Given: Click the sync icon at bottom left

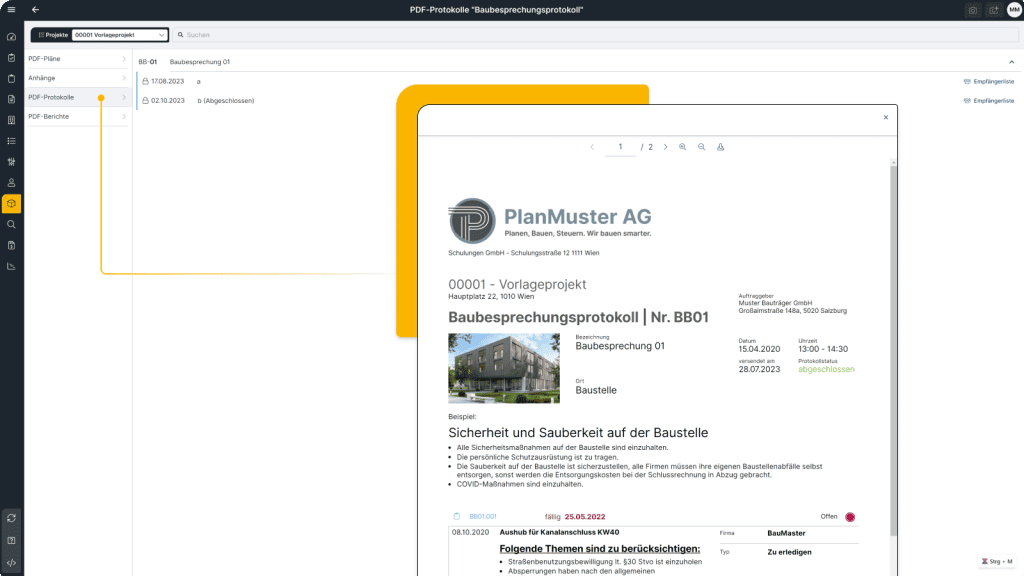Looking at the screenshot, I should (10, 518).
